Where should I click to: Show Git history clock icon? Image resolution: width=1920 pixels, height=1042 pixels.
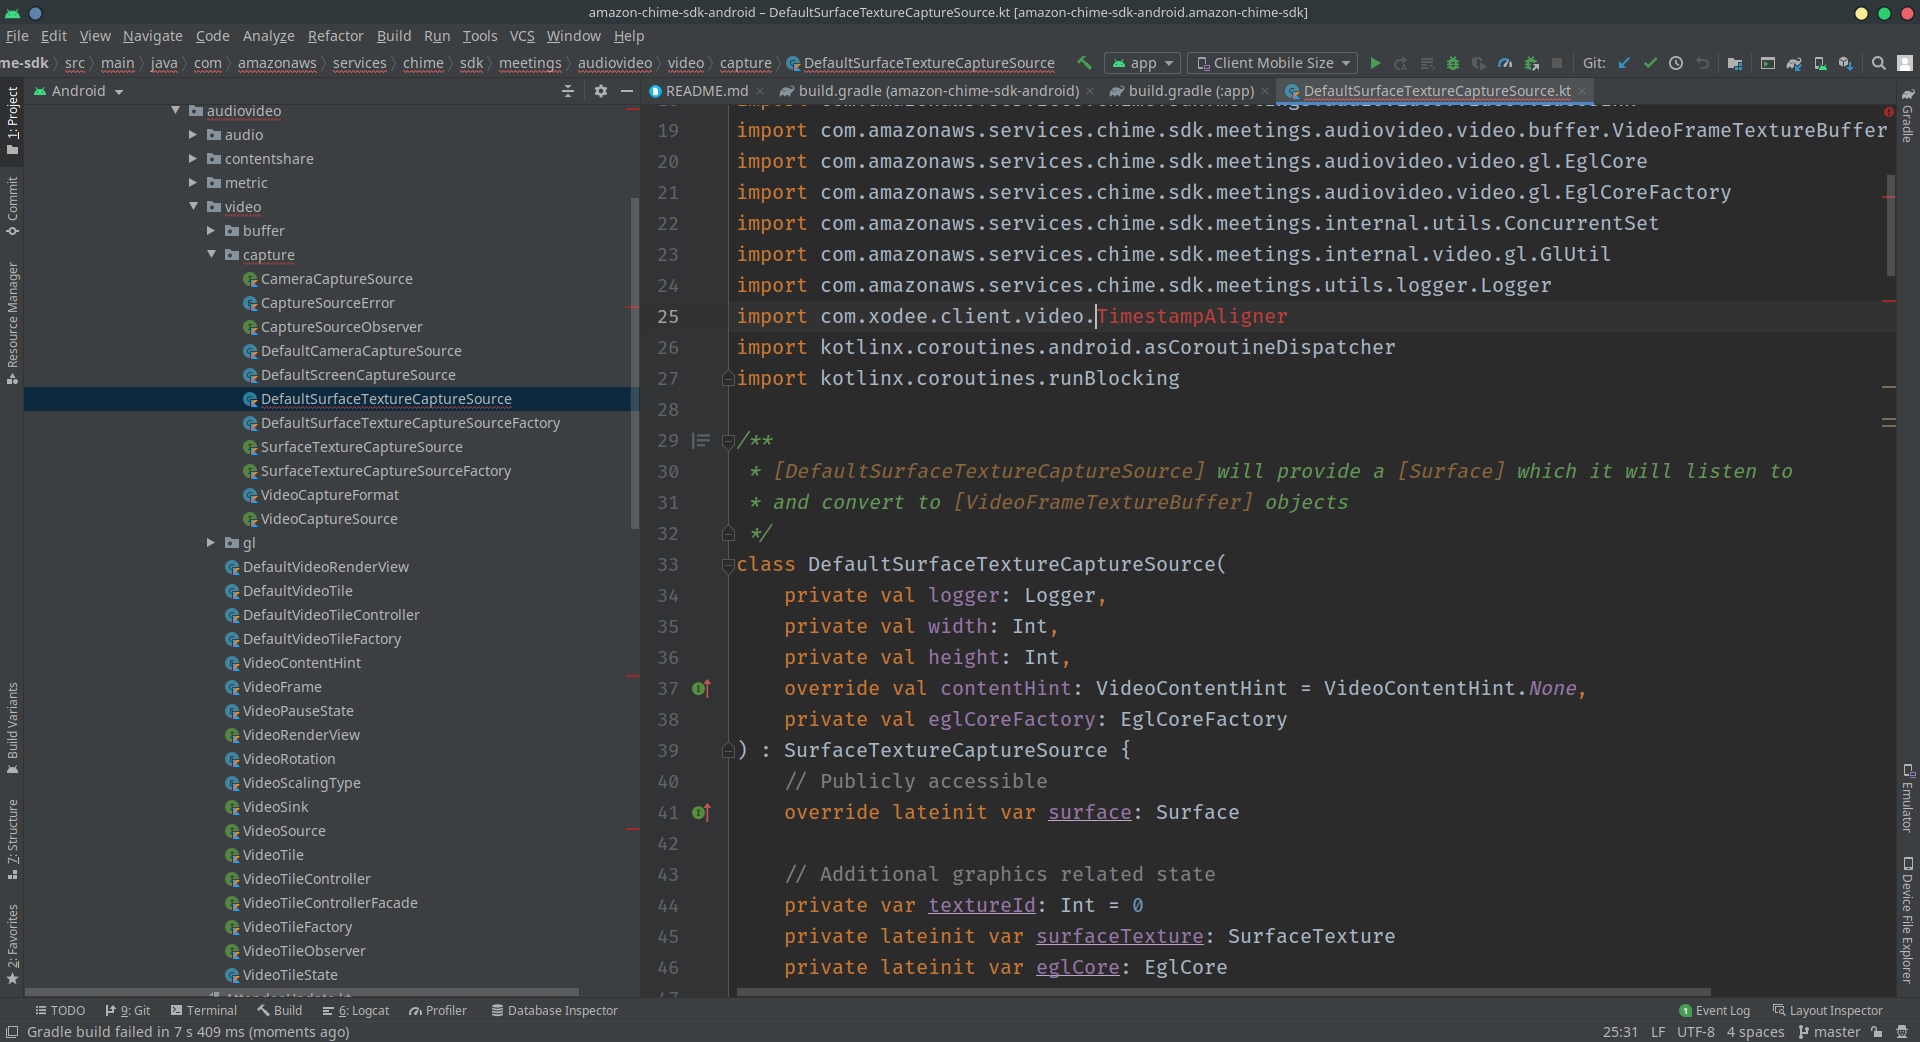click(x=1676, y=63)
